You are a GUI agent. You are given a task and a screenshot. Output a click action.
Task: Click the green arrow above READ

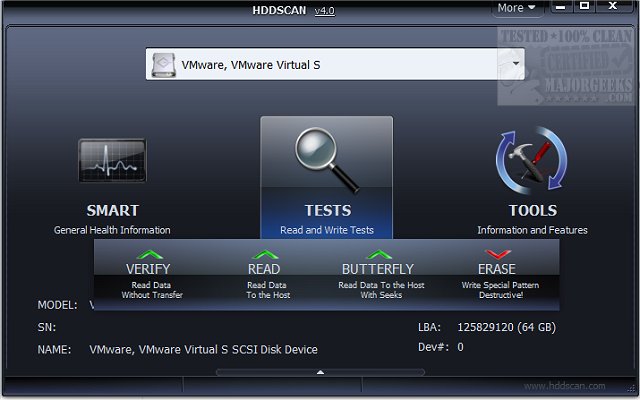coord(265,254)
